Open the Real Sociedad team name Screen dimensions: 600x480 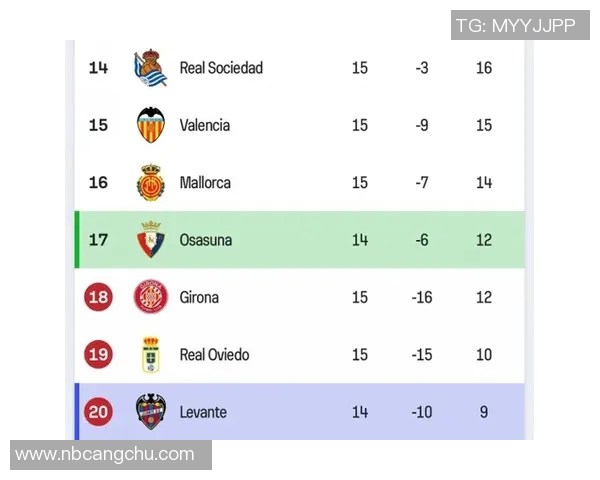(x=221, y=68)
